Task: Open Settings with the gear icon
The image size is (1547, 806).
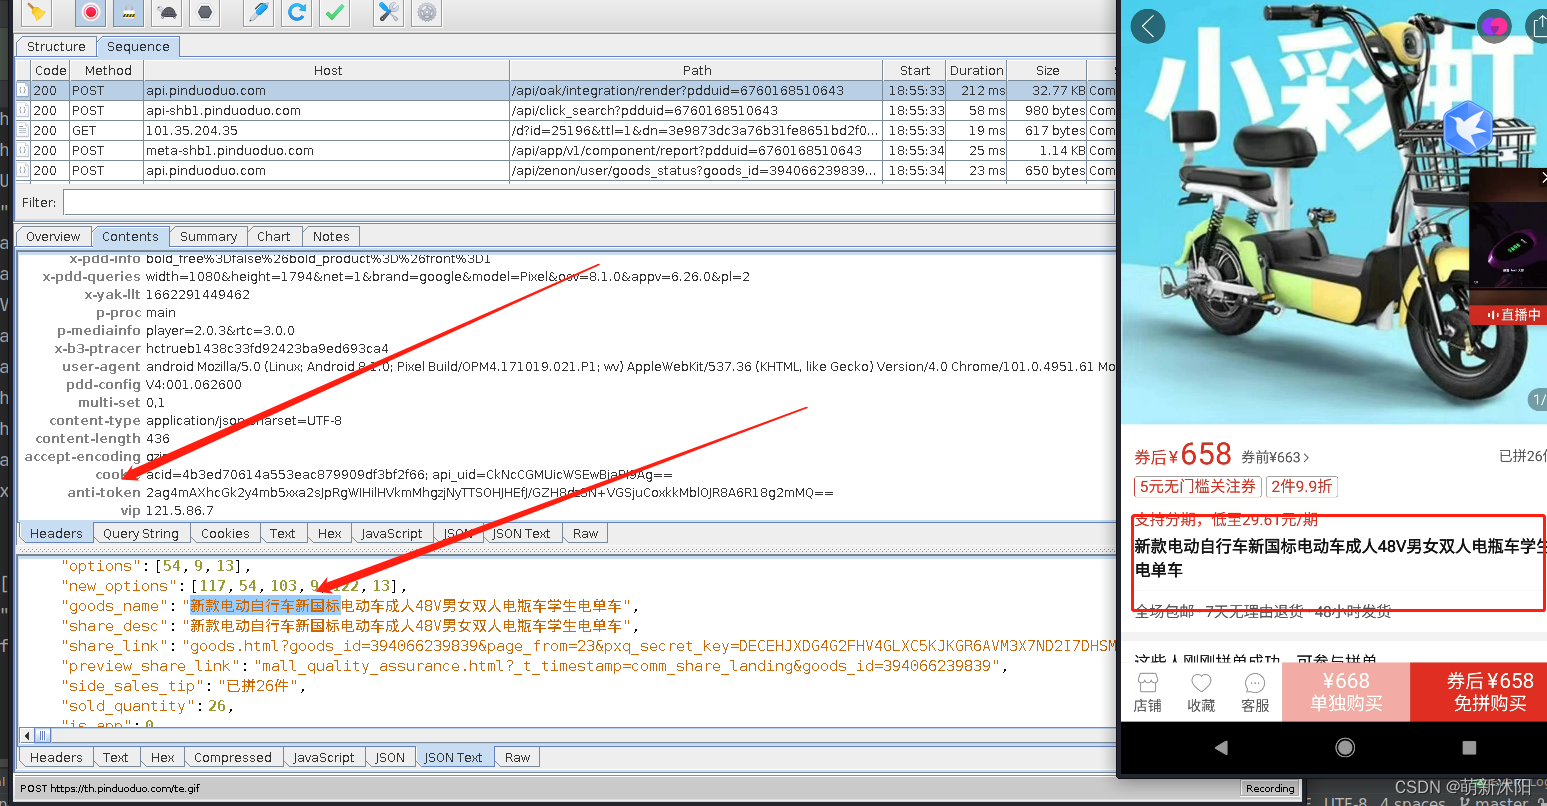Action: point(427,12)
